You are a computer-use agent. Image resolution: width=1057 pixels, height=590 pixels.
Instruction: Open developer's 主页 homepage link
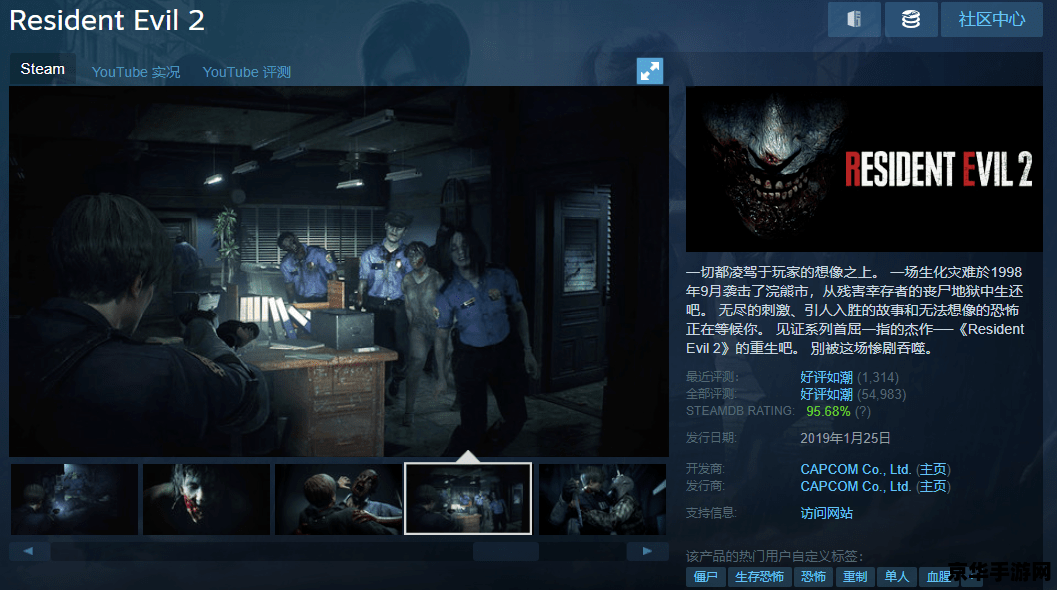(x=934, y=469)
